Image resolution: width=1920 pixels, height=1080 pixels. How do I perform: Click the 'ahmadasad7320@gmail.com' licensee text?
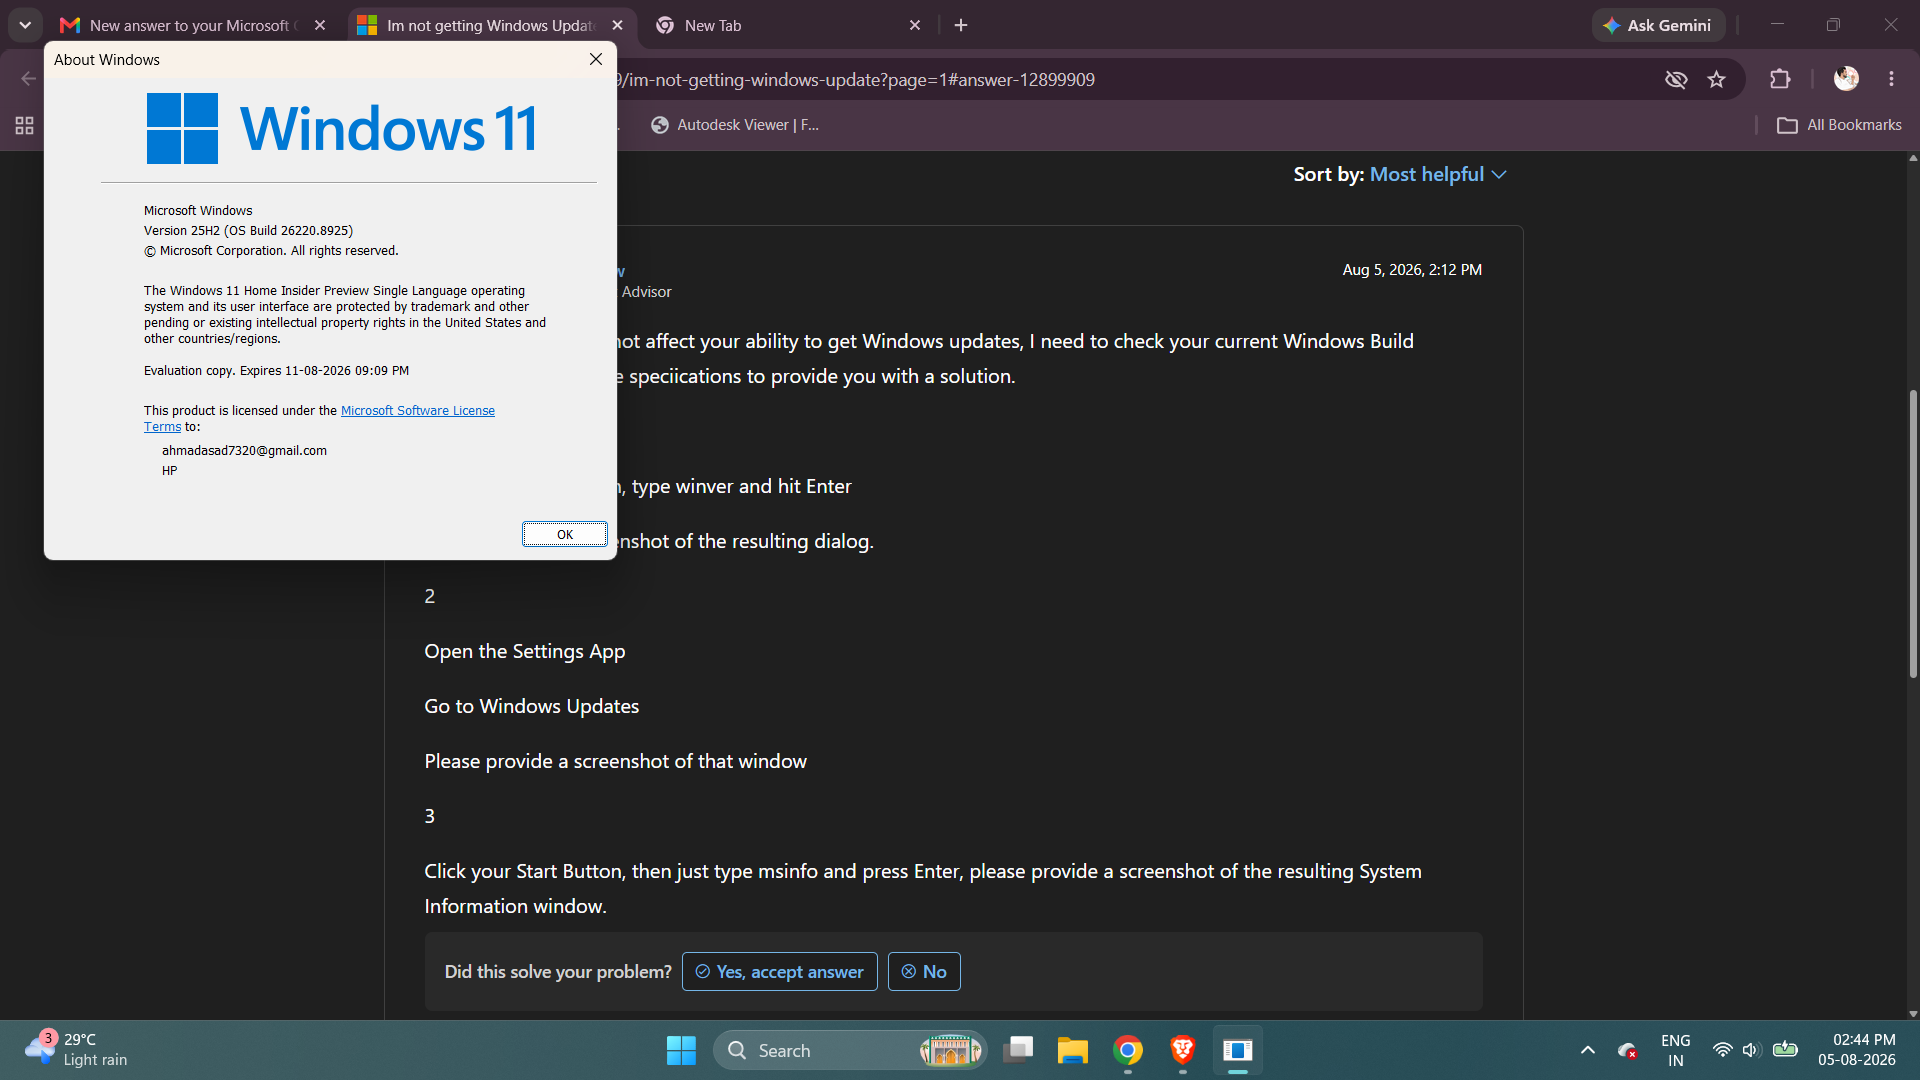(244, 451)
